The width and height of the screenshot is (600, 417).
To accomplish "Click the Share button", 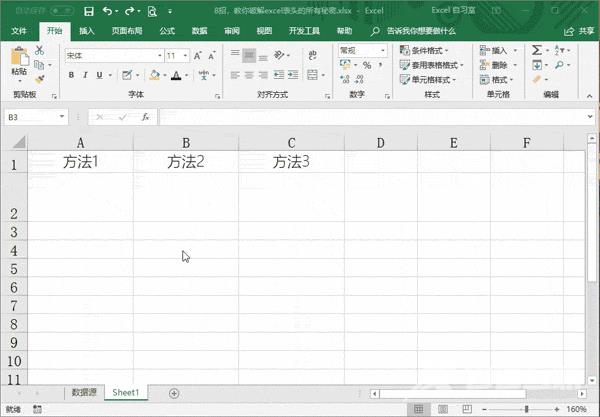I will coord(579,31).
